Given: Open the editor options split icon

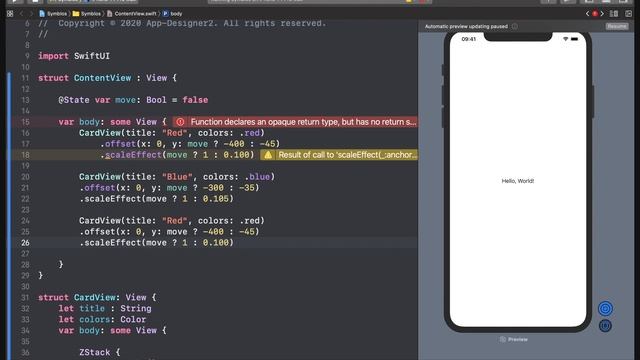Looking at the screenshot, I should tap(614, 13).
